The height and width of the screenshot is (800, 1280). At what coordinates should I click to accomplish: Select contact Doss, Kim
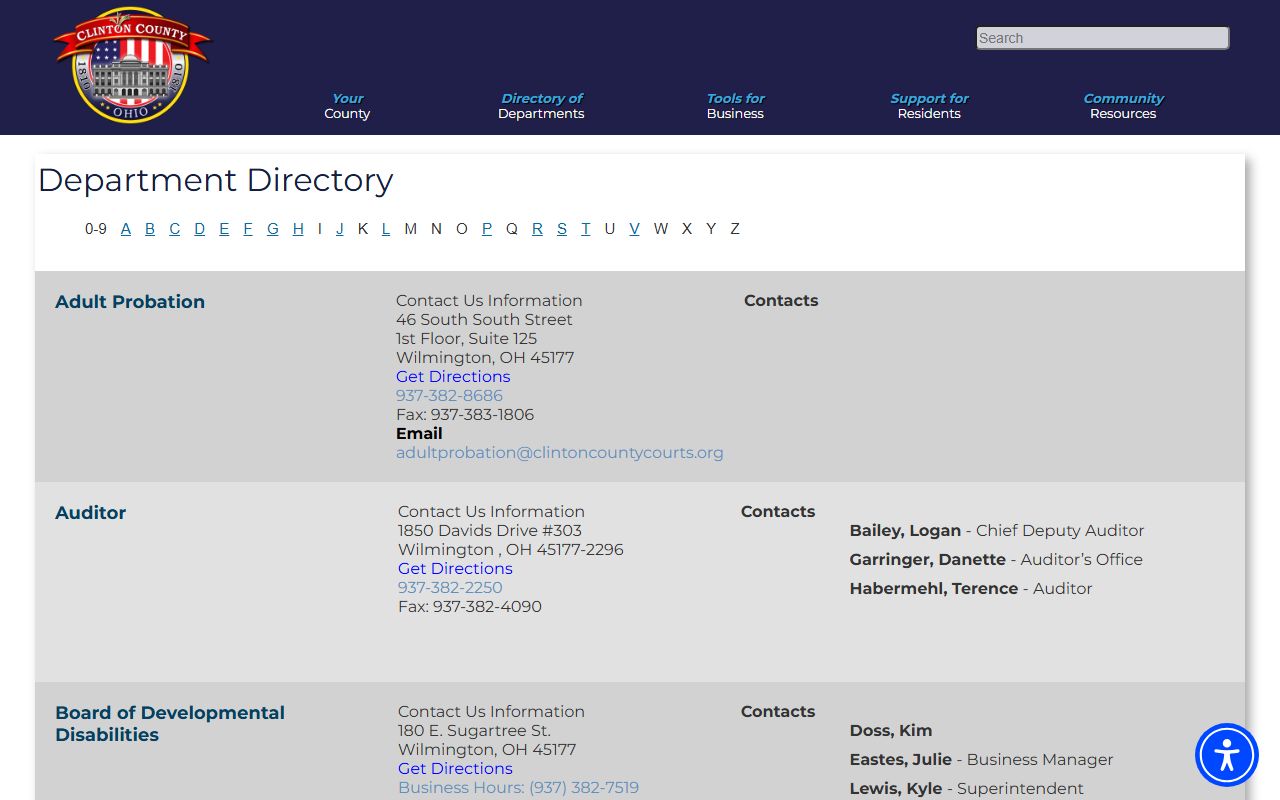(891, 731)
